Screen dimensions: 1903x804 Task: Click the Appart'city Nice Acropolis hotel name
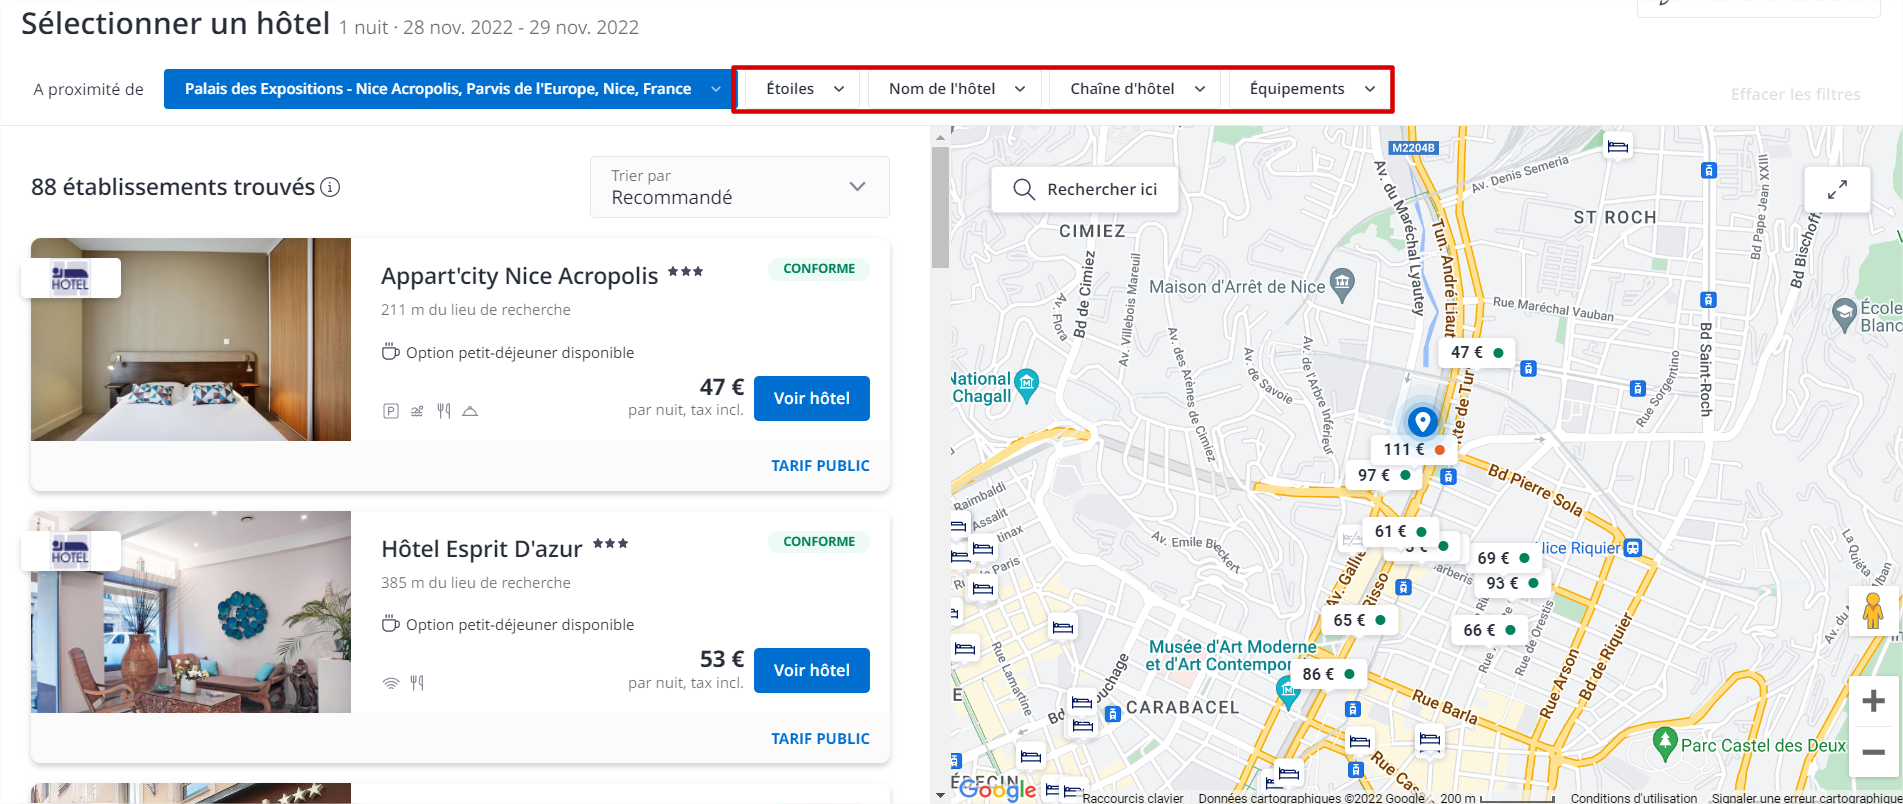click(520, 276)
